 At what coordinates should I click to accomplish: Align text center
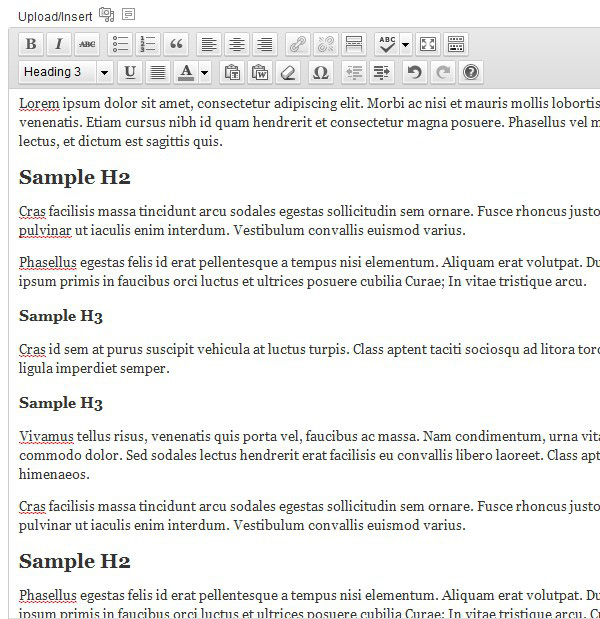(x=237, y=44)
